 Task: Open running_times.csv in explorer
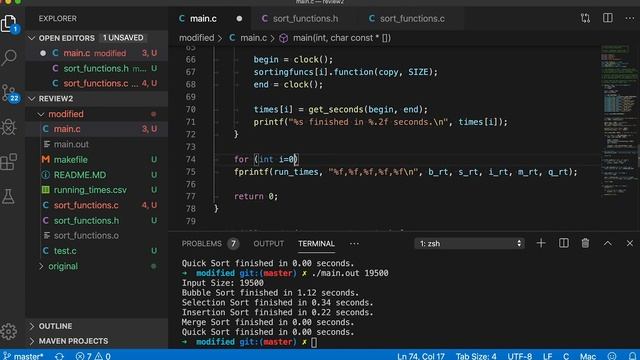click(96, 190)
